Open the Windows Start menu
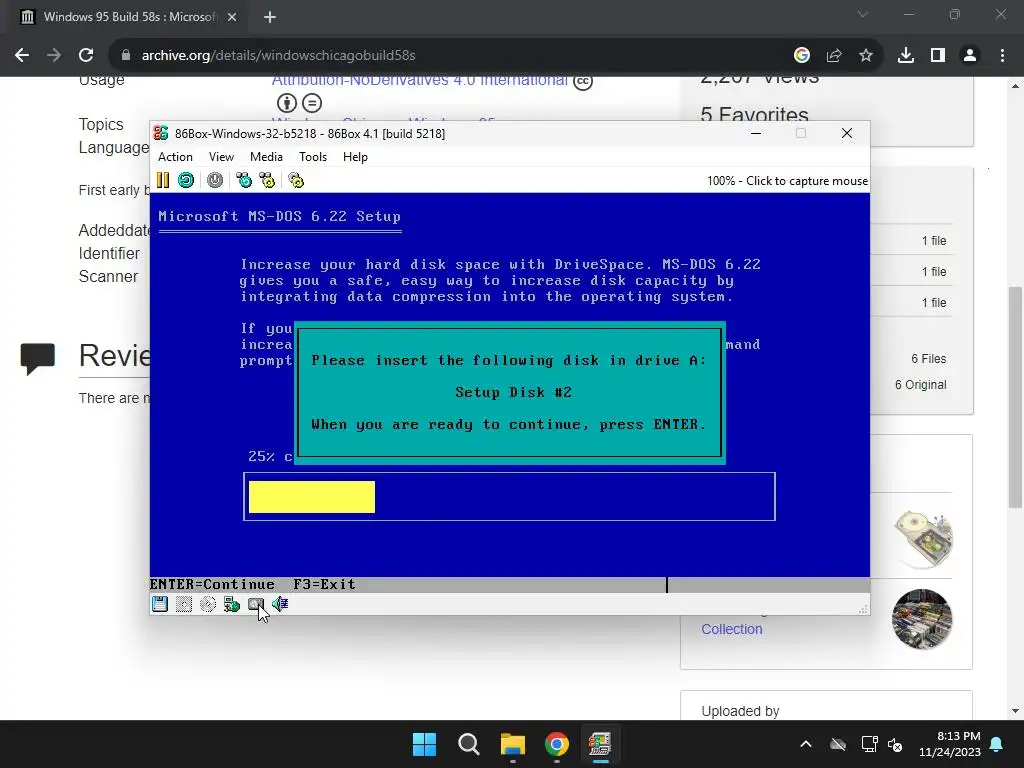This screenshot has width=1024, height=768. point(424,744)
